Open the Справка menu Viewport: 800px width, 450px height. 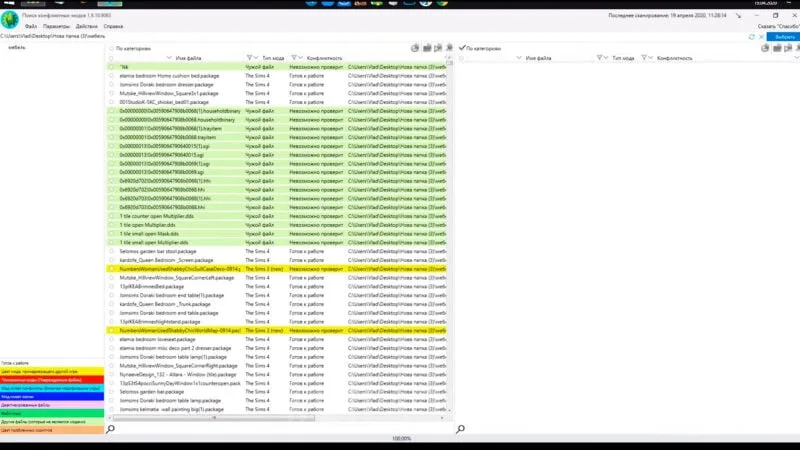[x=113, y=26]
